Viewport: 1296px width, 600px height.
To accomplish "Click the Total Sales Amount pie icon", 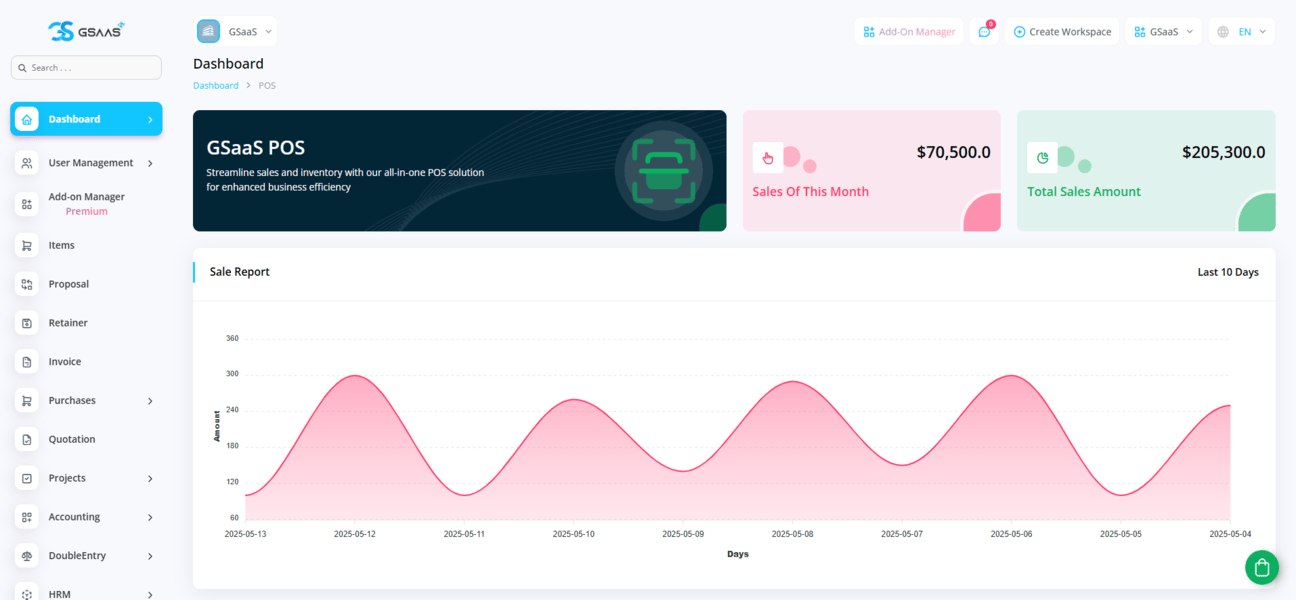I will click(x=1042, y=157).
